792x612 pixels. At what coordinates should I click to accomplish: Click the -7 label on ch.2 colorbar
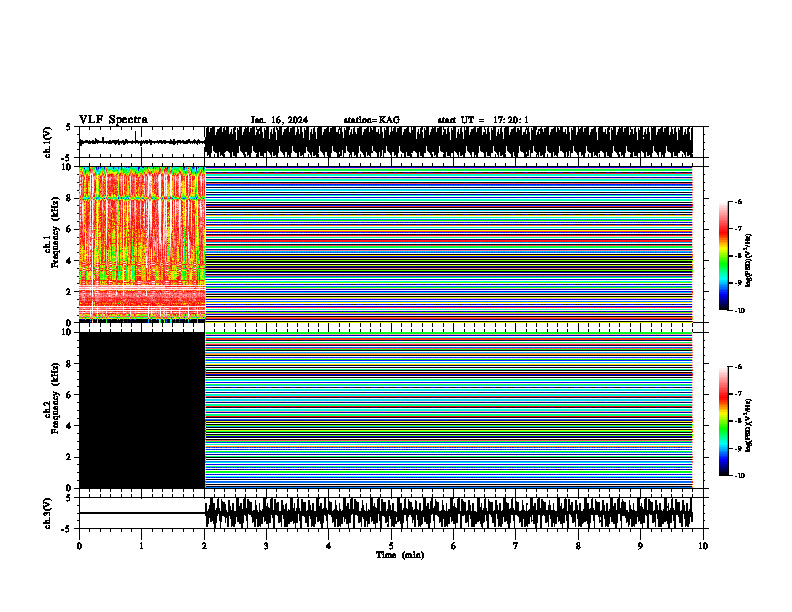[738, 394]
